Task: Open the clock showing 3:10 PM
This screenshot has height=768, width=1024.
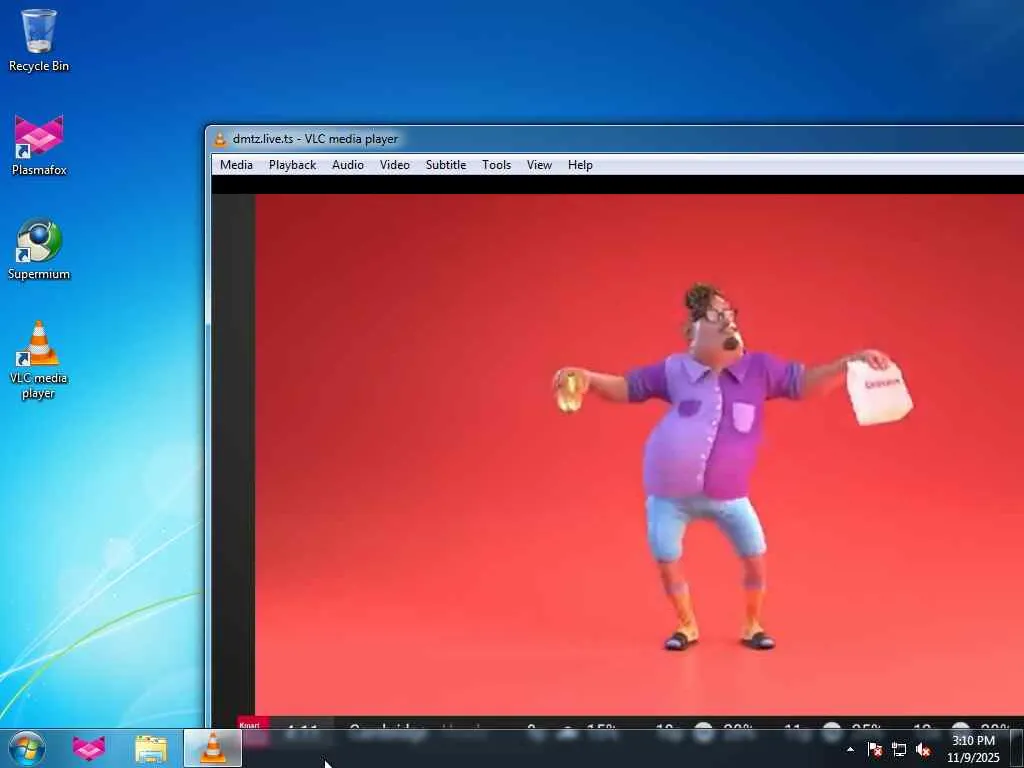Action: point(973,749)
